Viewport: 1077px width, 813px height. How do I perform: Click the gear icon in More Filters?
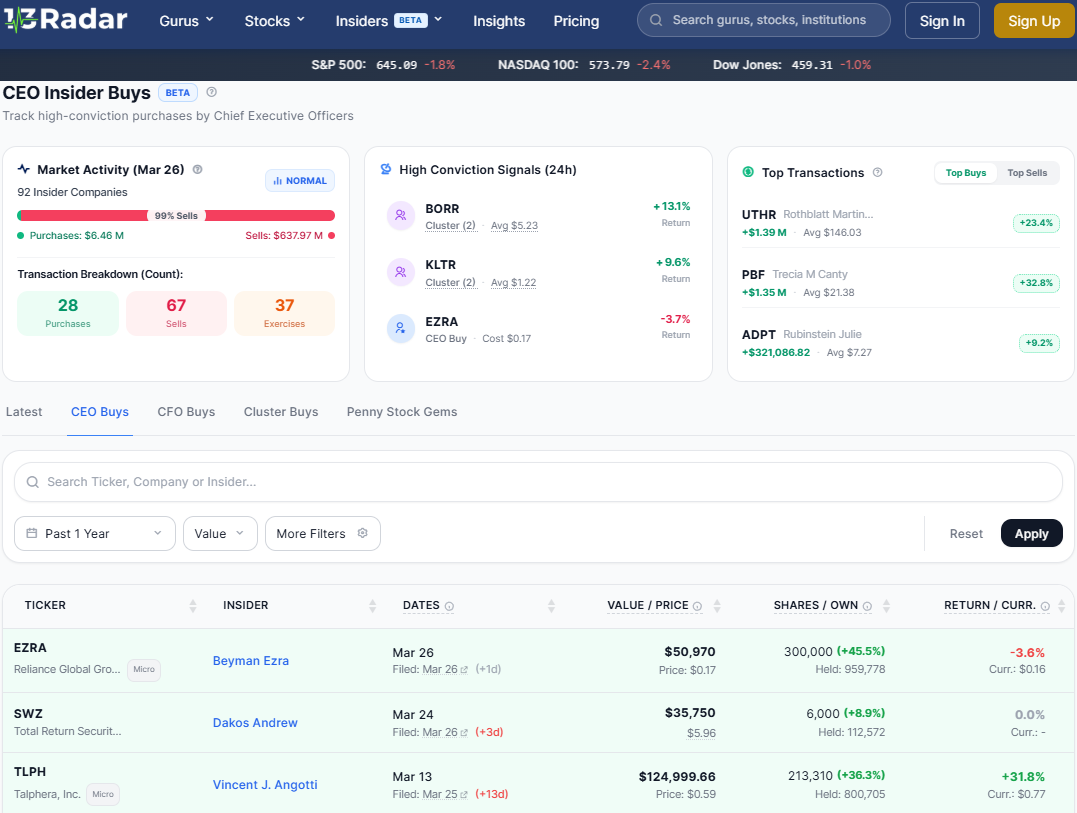tap(363, 533)
